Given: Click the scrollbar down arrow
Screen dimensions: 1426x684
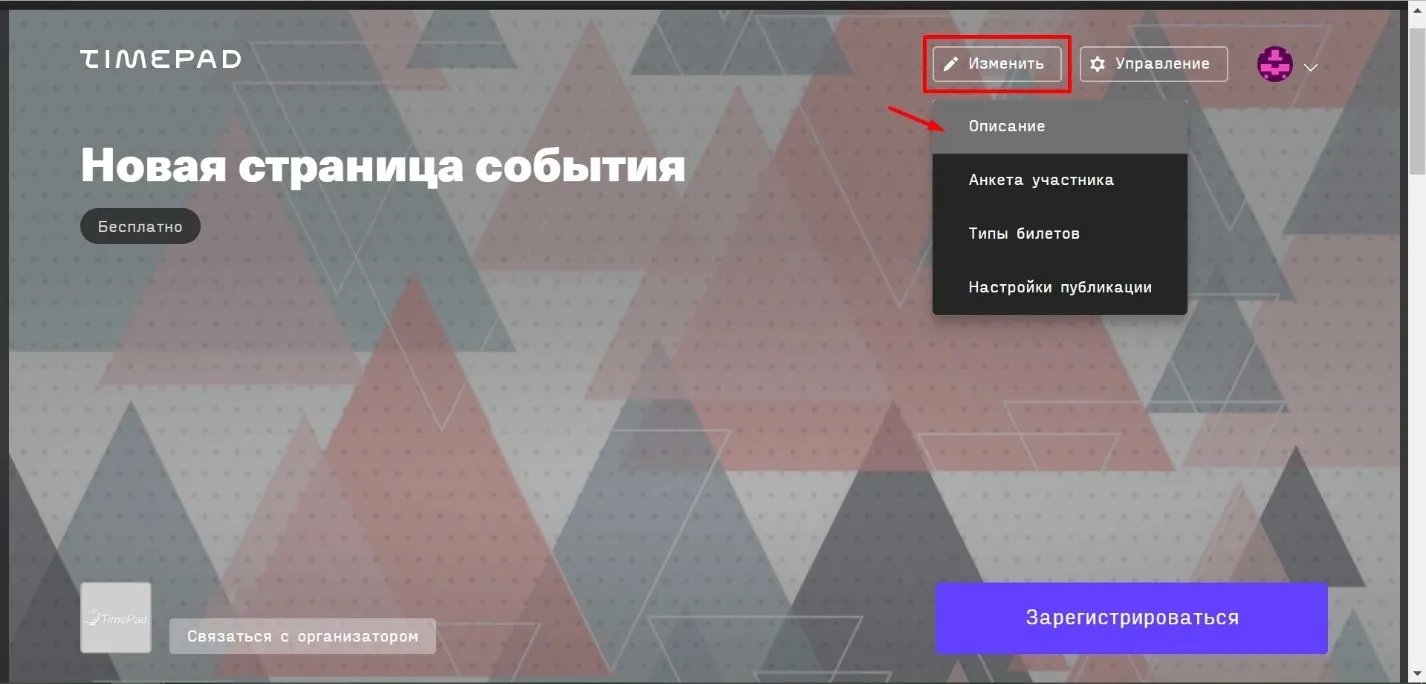Looking at the screenshot, I should coord(1417,675).
